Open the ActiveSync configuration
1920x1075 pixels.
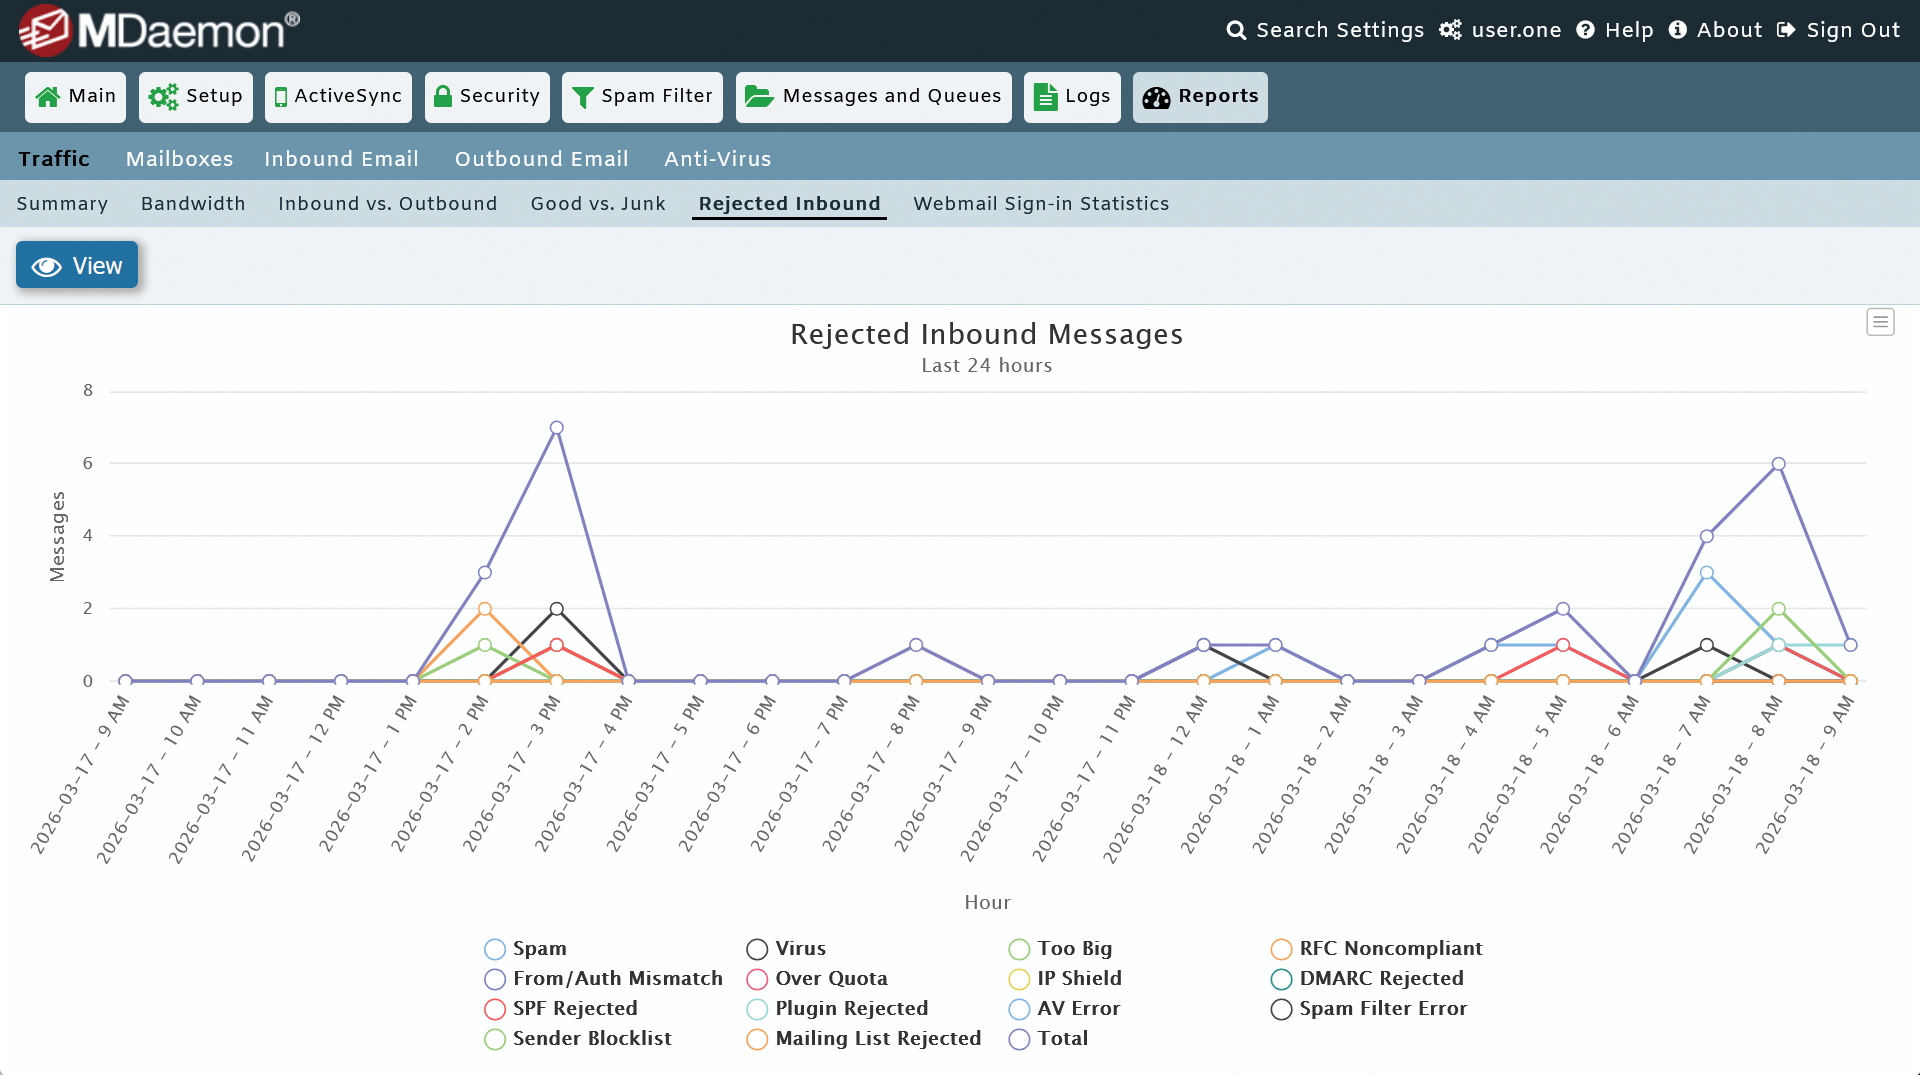click(x=337, y=96)
